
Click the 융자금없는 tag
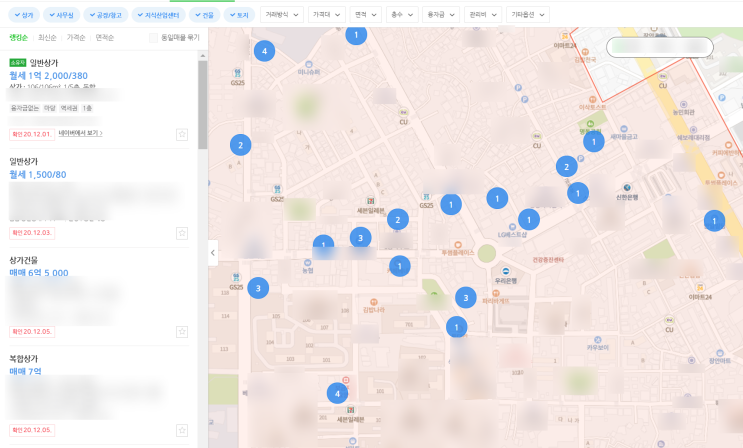25,108
